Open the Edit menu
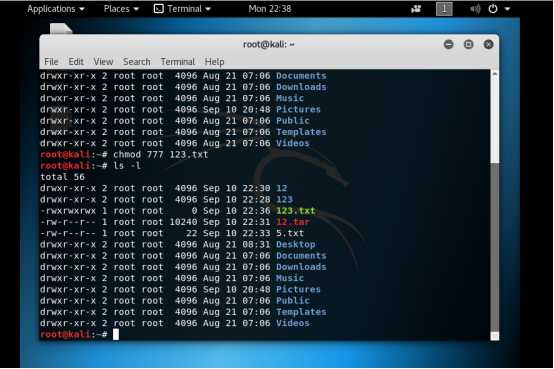This screenshot has width=554, height=369. click(76, 62)
